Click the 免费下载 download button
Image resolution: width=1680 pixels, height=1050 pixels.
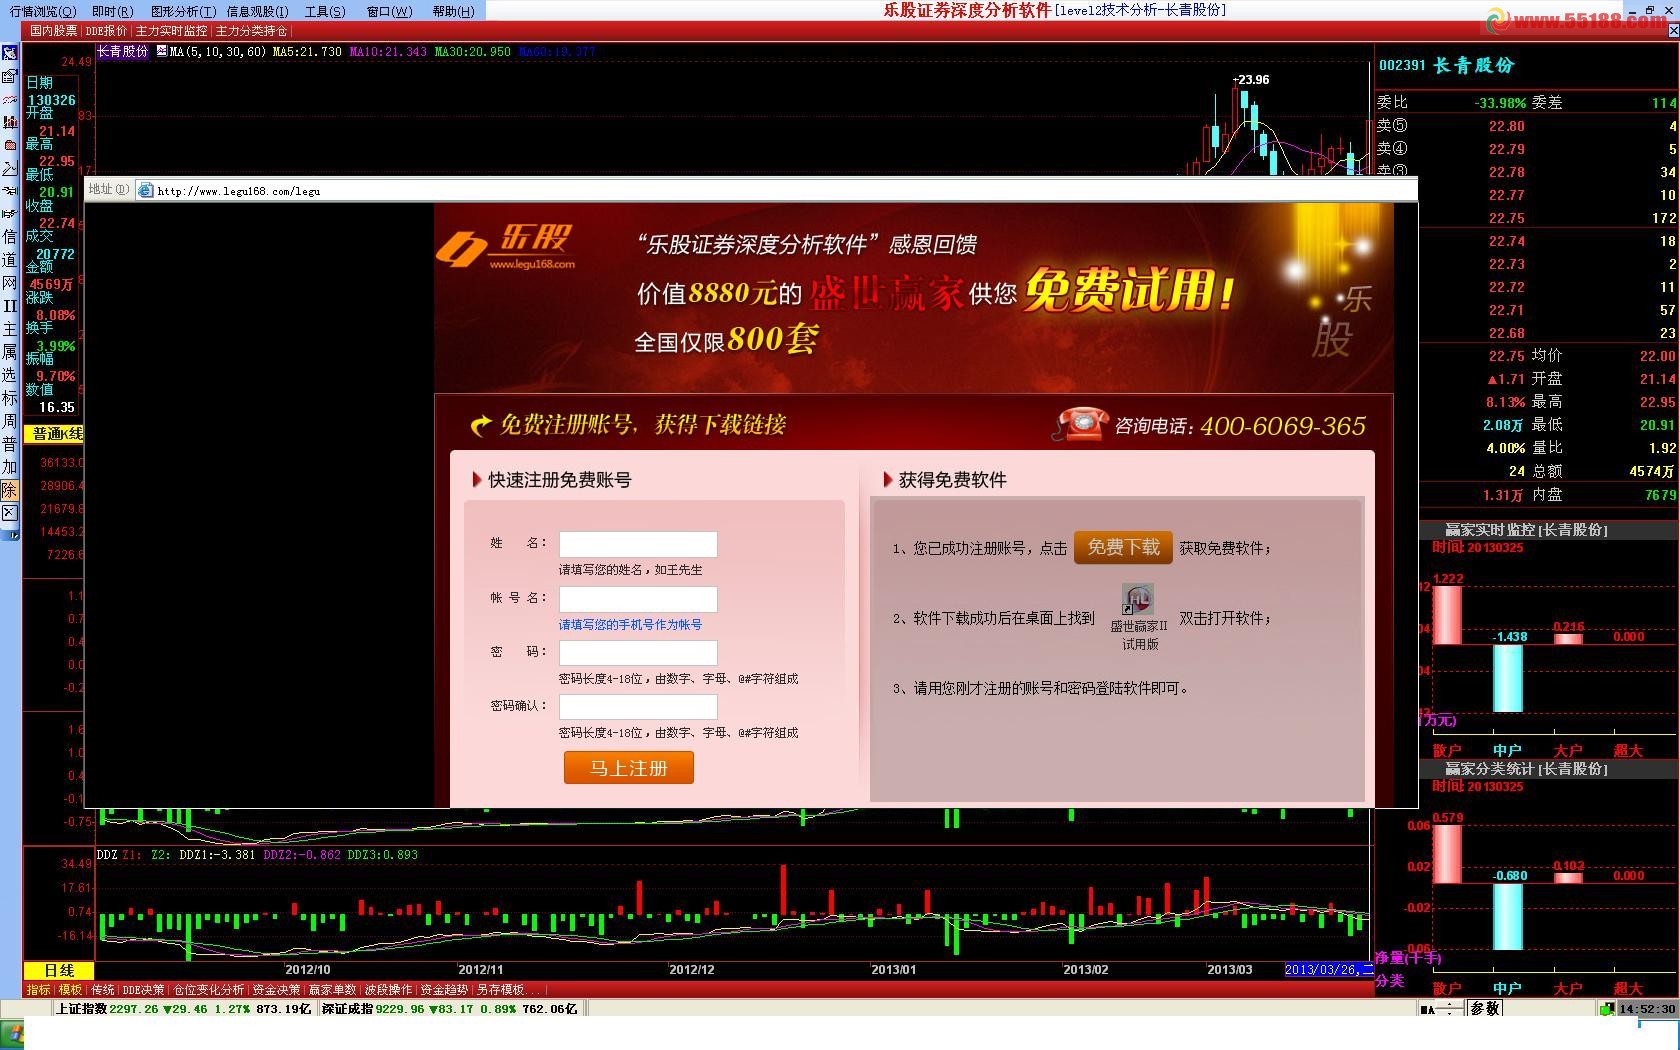click(x=1122, y=547)
